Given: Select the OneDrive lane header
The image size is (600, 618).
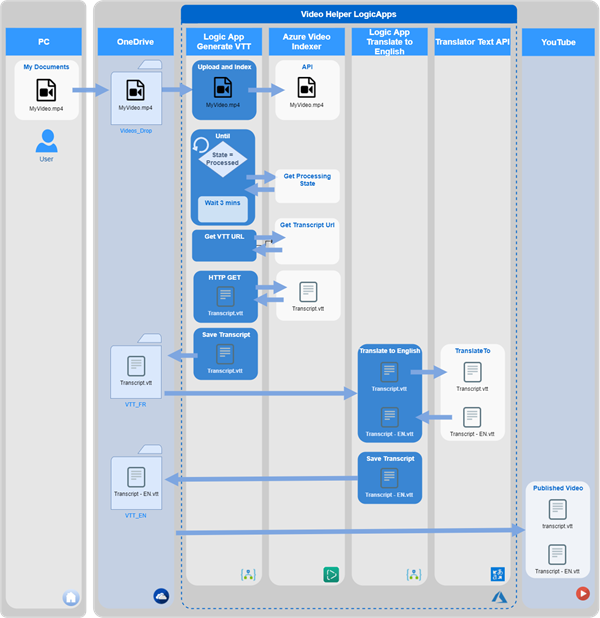Looking at the screenshot, I should [136, 41].
